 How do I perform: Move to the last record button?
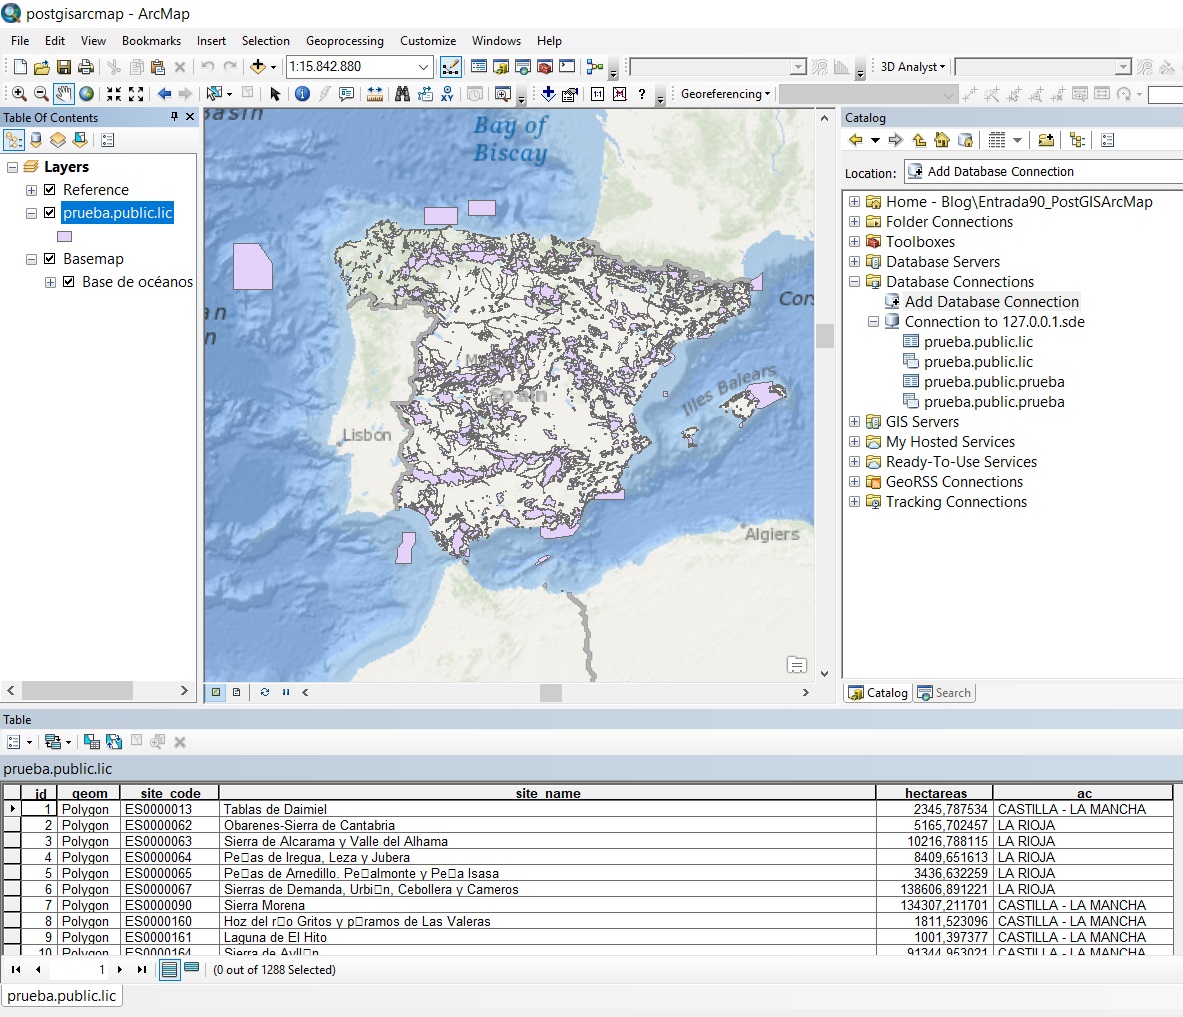click(142, 969)
